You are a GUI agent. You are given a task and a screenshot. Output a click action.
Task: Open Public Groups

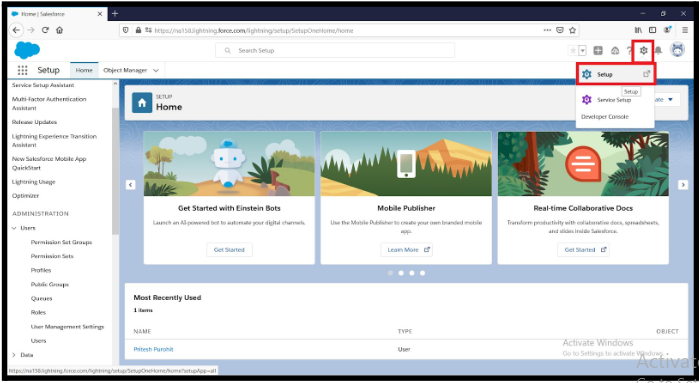tap(49, 284)
